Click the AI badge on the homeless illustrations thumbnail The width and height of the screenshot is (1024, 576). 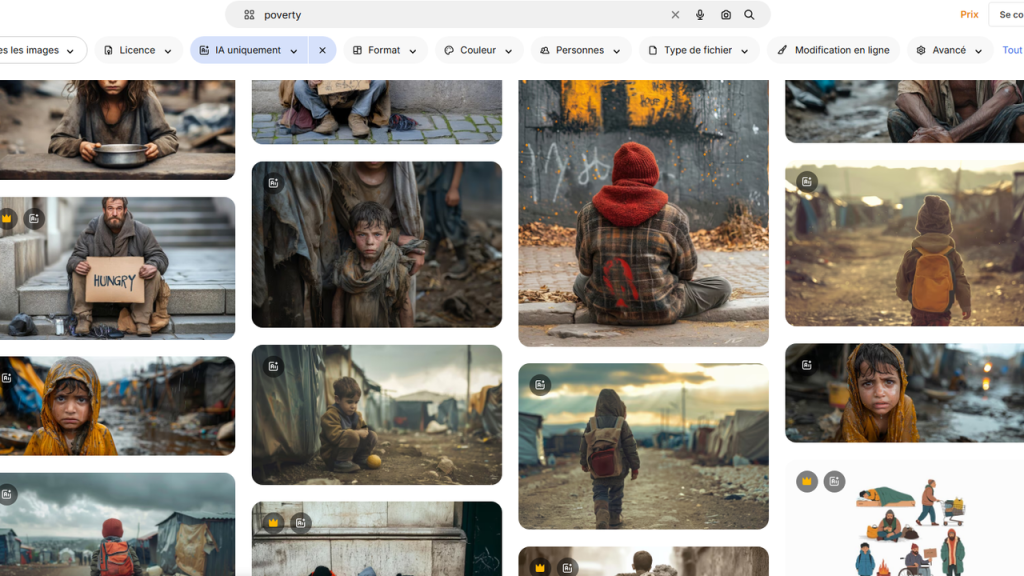[x=834, y=481]
